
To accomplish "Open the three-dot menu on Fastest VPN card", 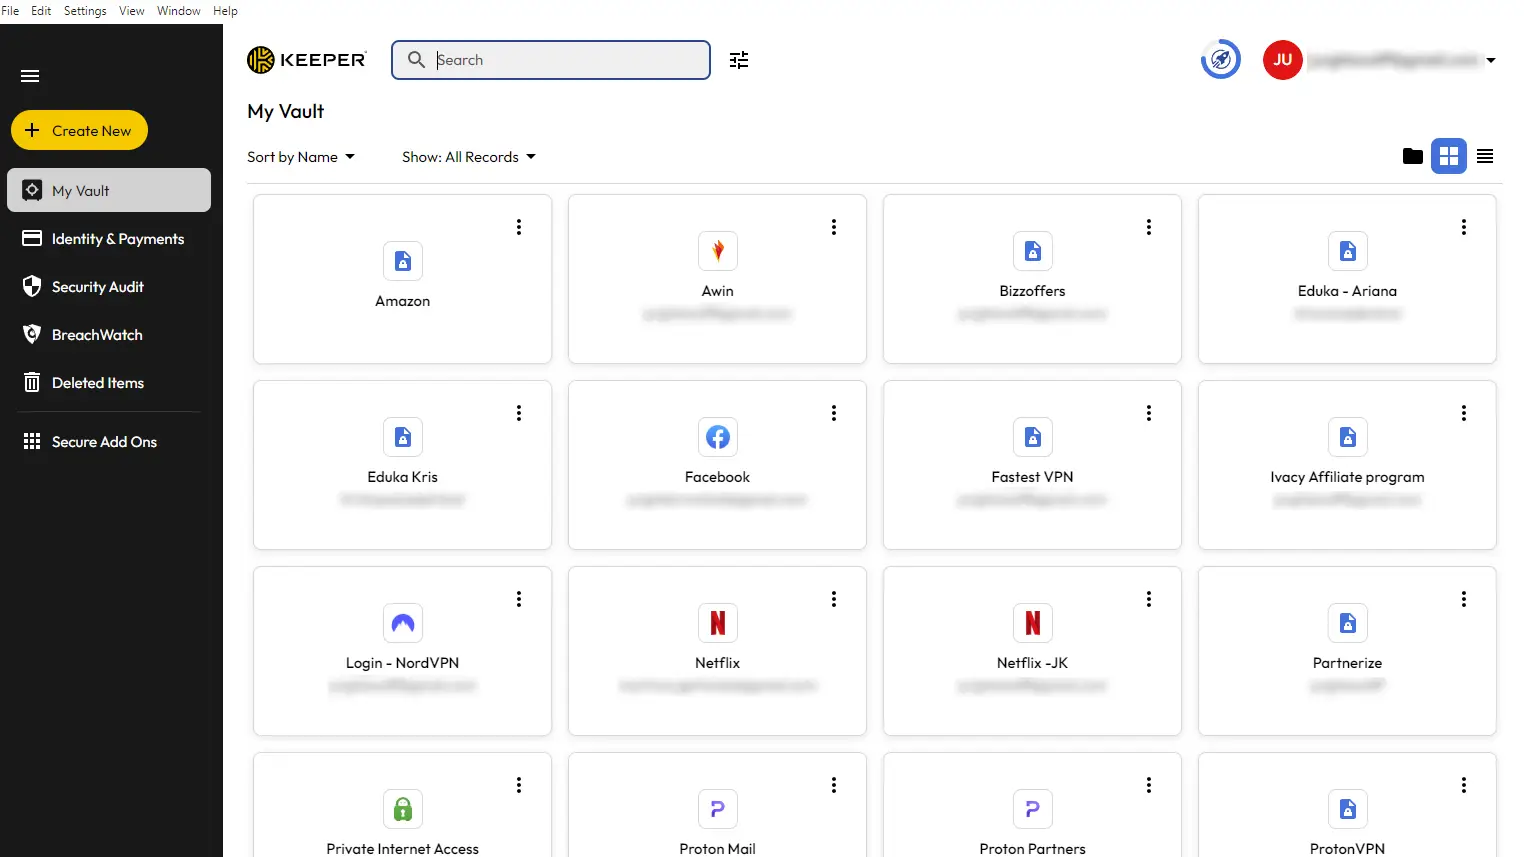I will (x=1149, y=413).
